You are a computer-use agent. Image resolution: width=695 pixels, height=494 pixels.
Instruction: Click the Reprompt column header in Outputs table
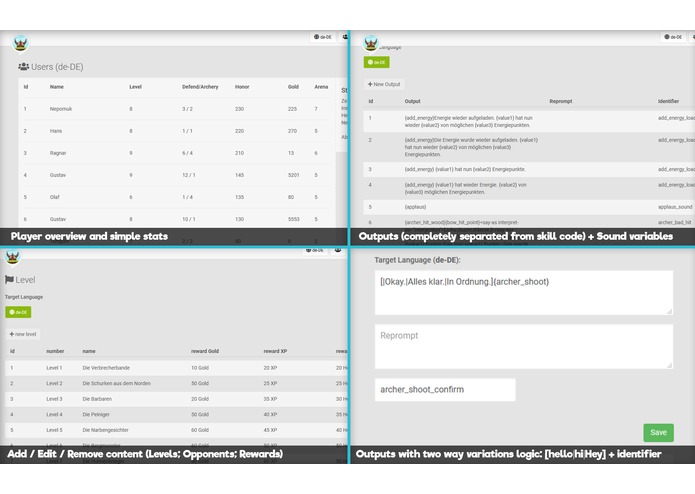(561, 101)
